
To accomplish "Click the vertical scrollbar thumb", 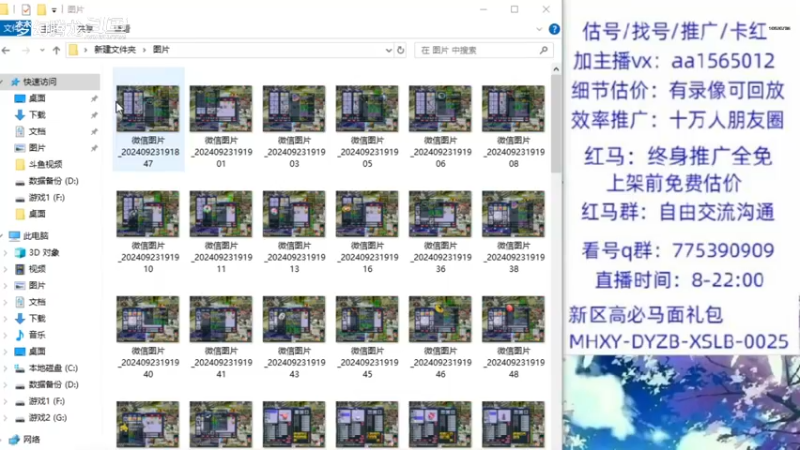I will pos(556,123).
